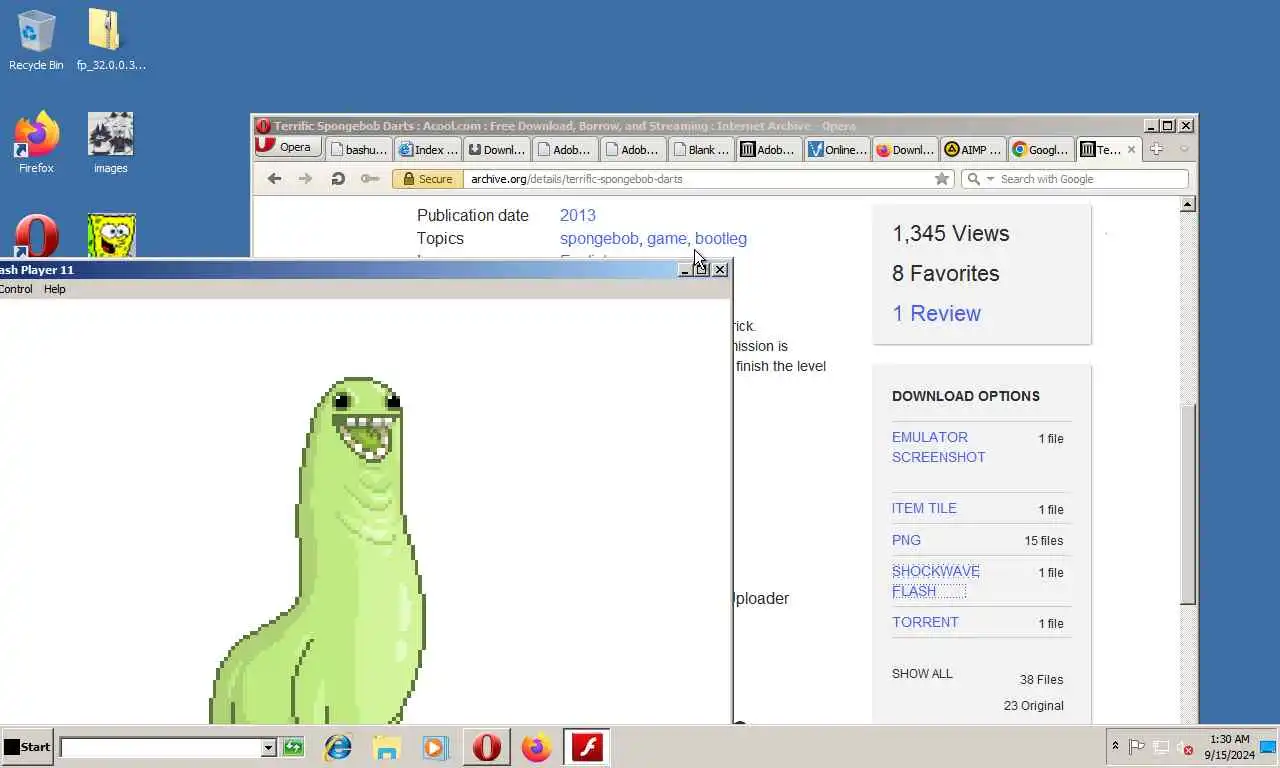Open the TORRENT download link
This screenshot has width=1280, height=768.
point(925,622)
